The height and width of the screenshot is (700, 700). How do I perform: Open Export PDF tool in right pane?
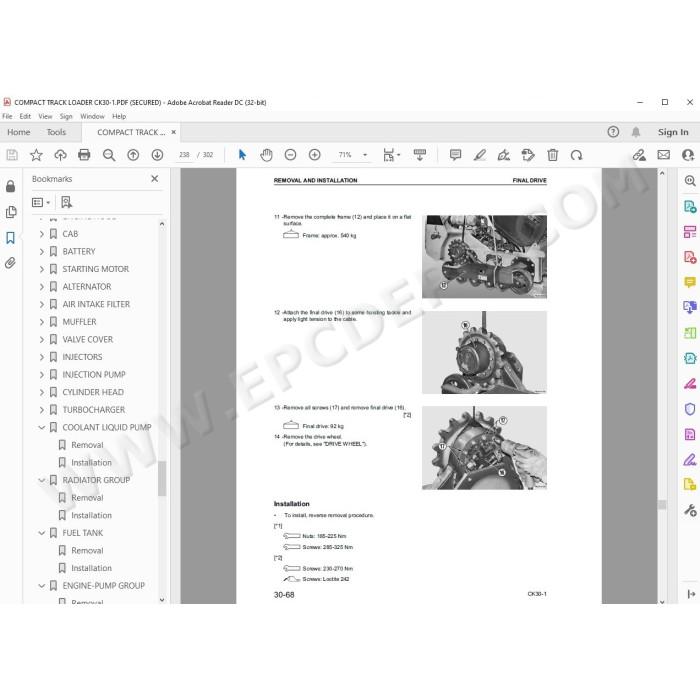pyautogui.click(x=690, y=206)
